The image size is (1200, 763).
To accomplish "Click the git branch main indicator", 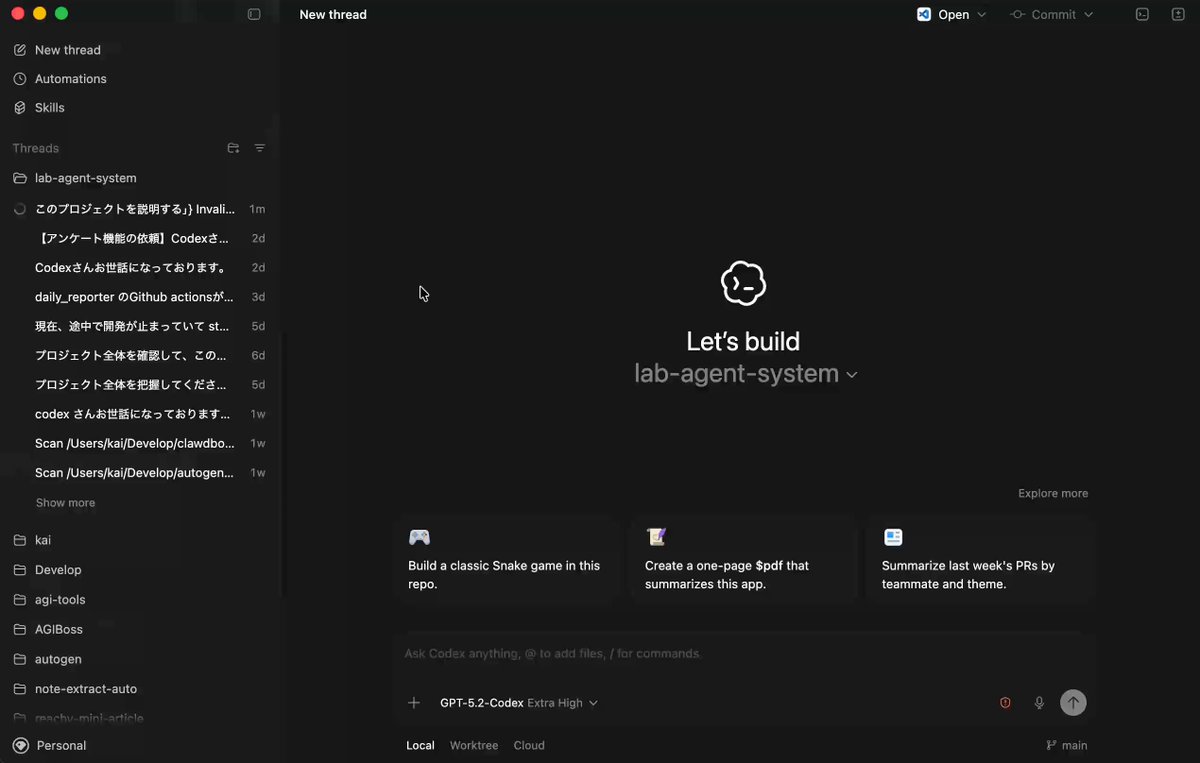I will point(1066,745).
